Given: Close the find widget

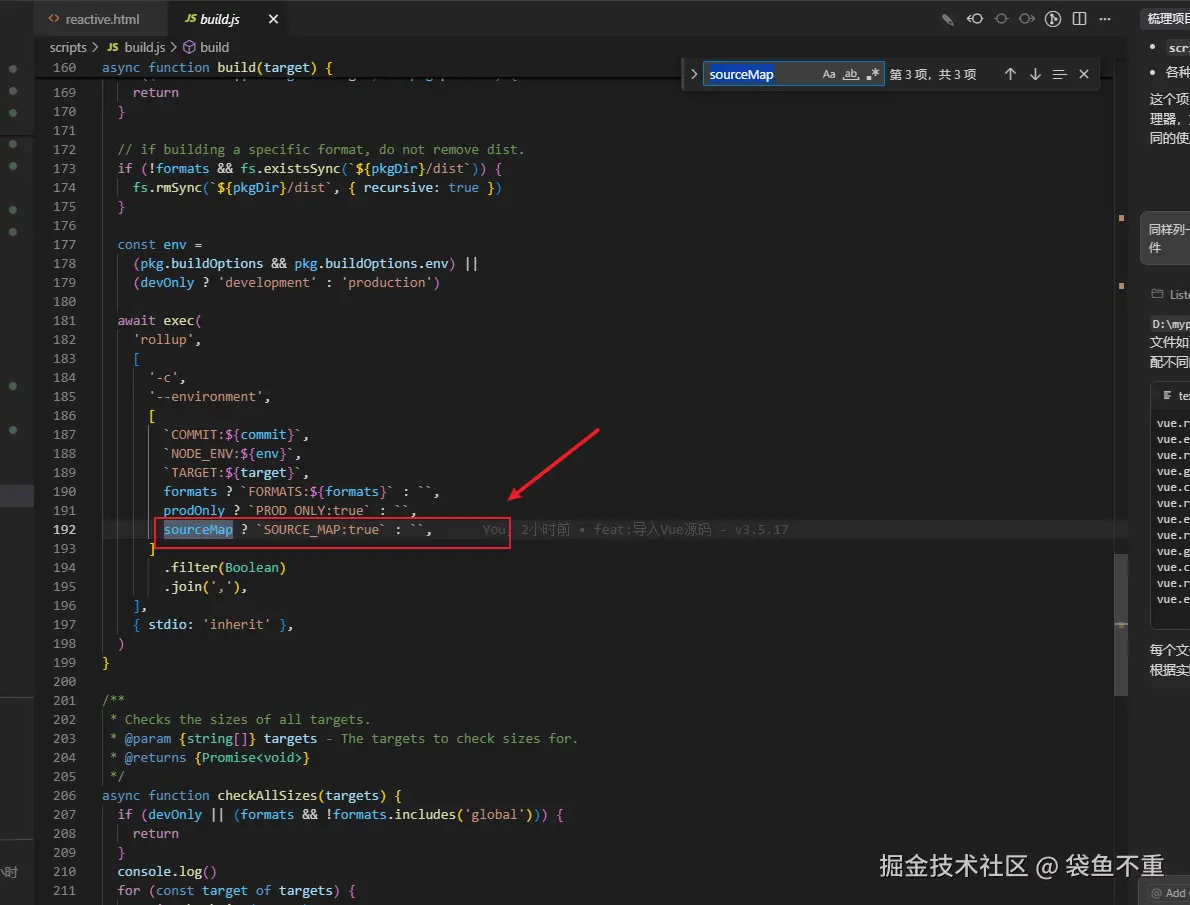Looking at the screenshot, I should click(x=1084, y=74).
